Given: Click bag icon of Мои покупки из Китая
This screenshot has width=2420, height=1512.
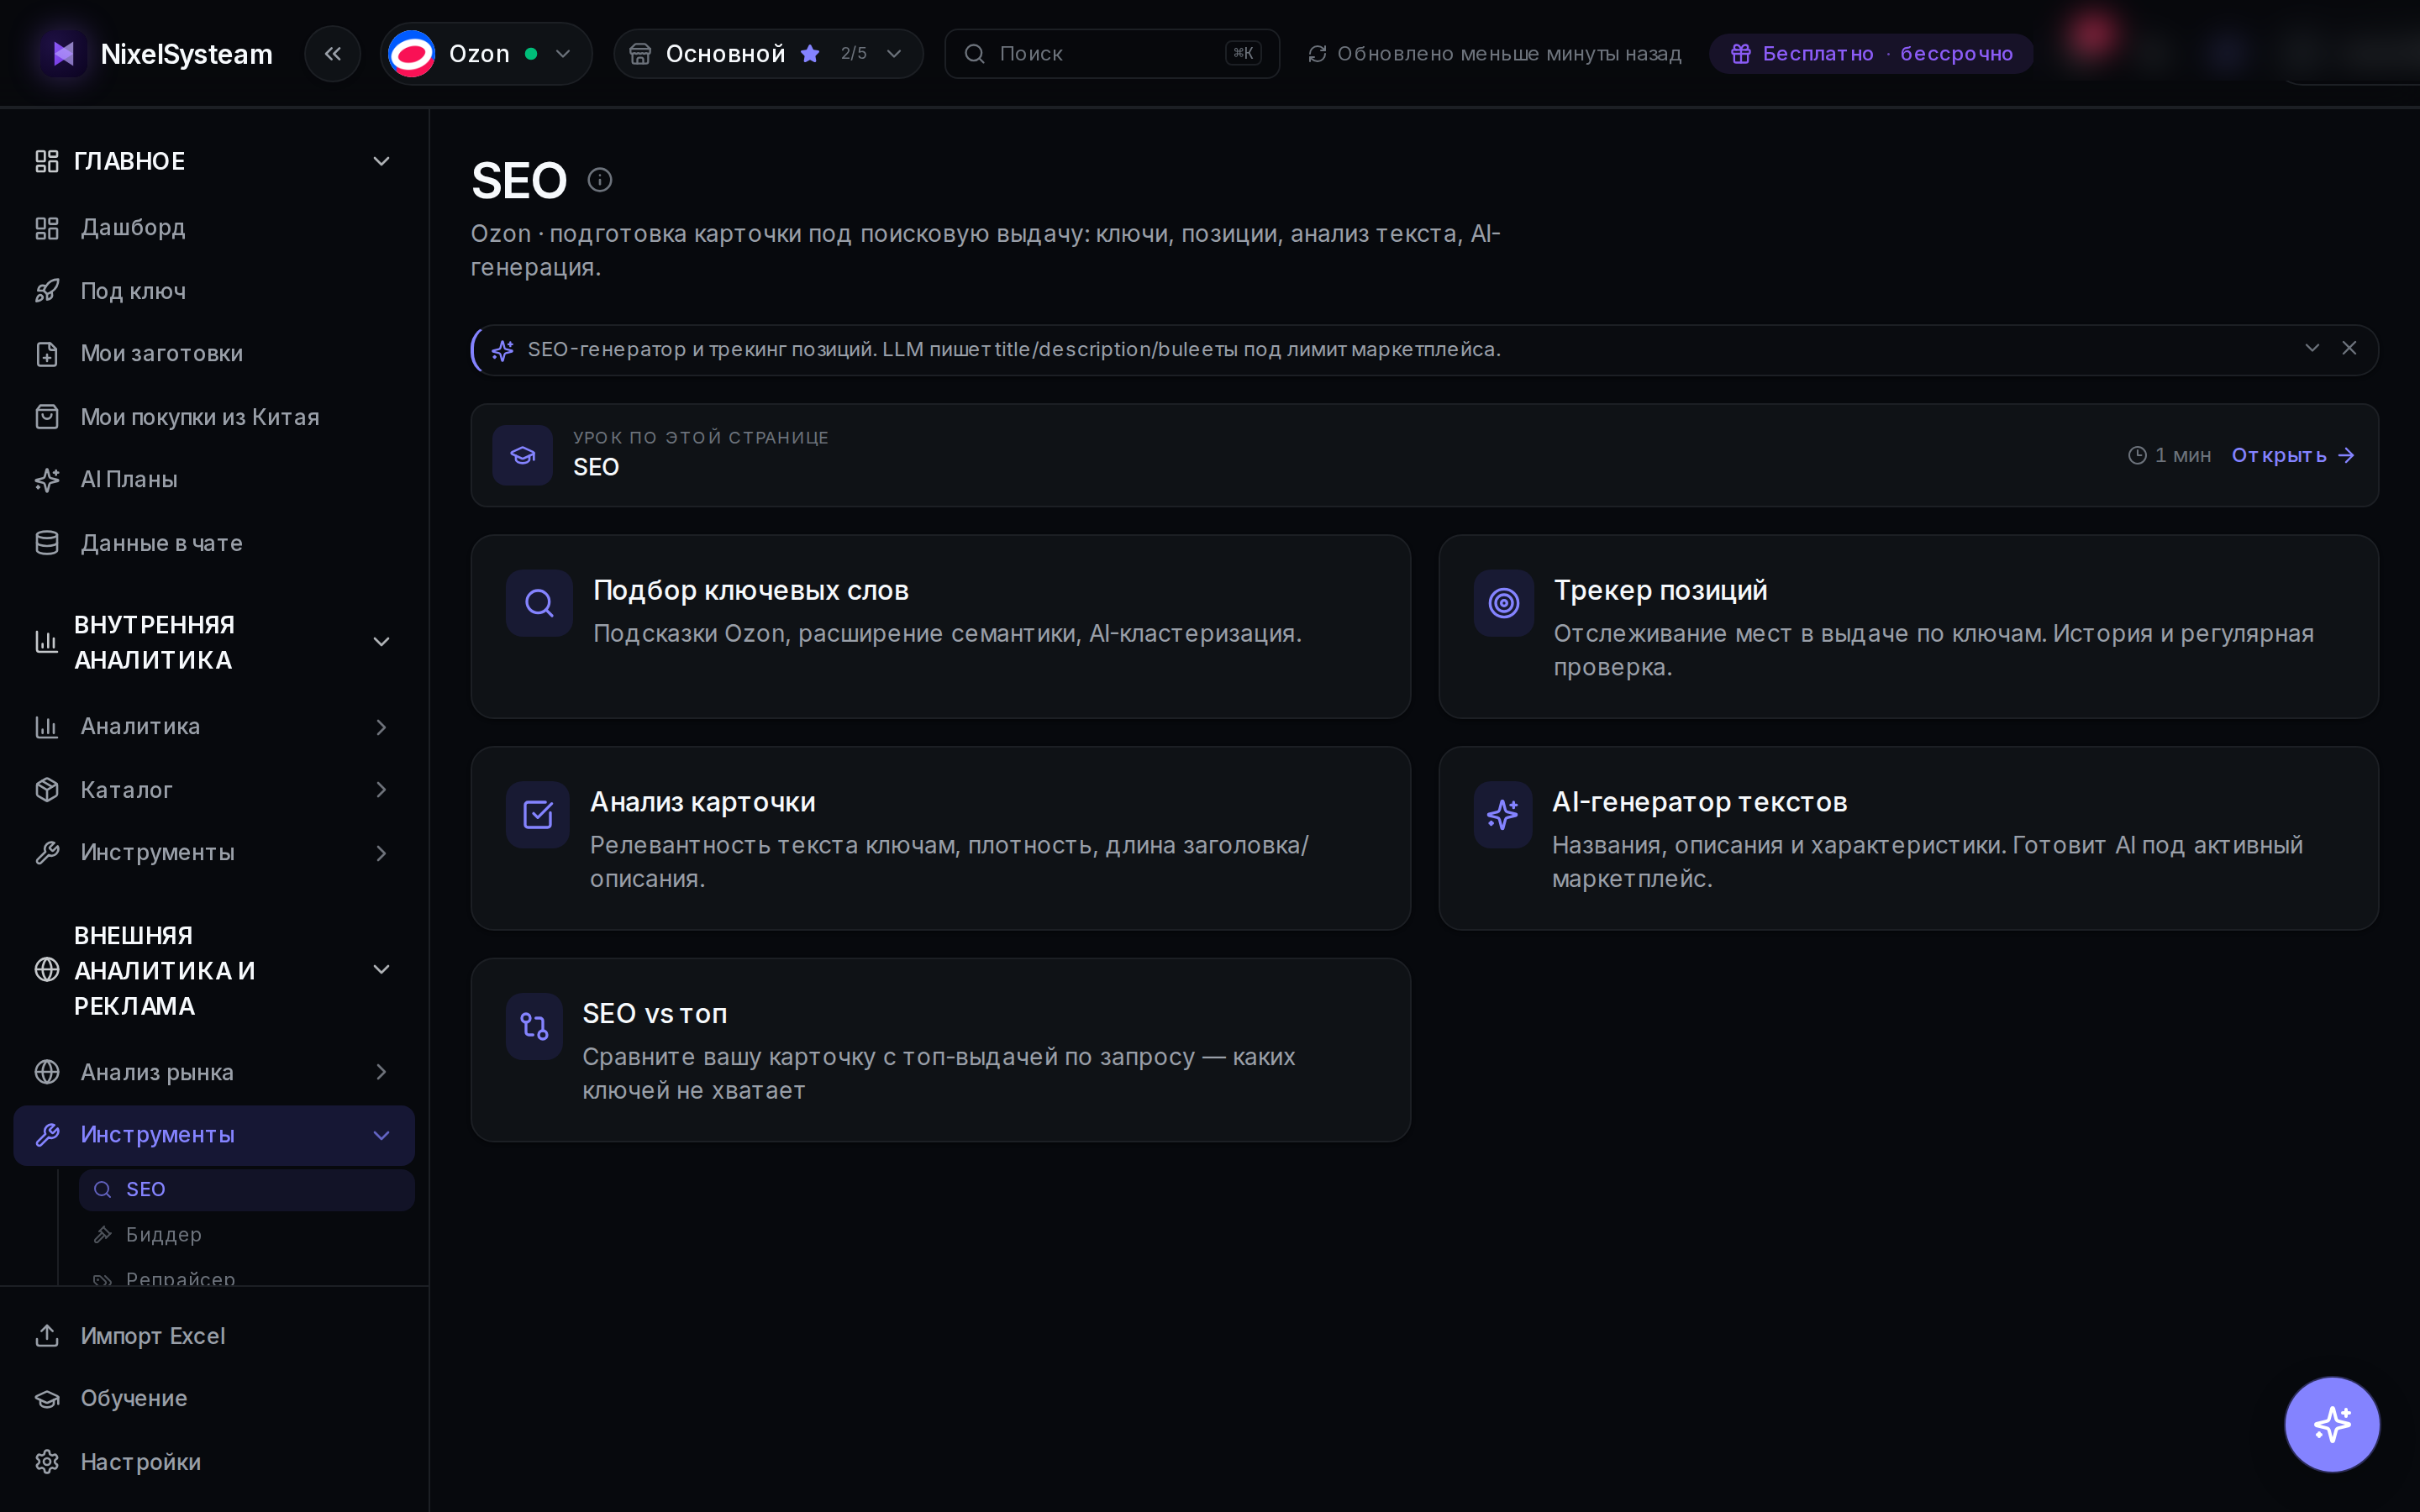Looking at the screenshot, I should [47, 417].
